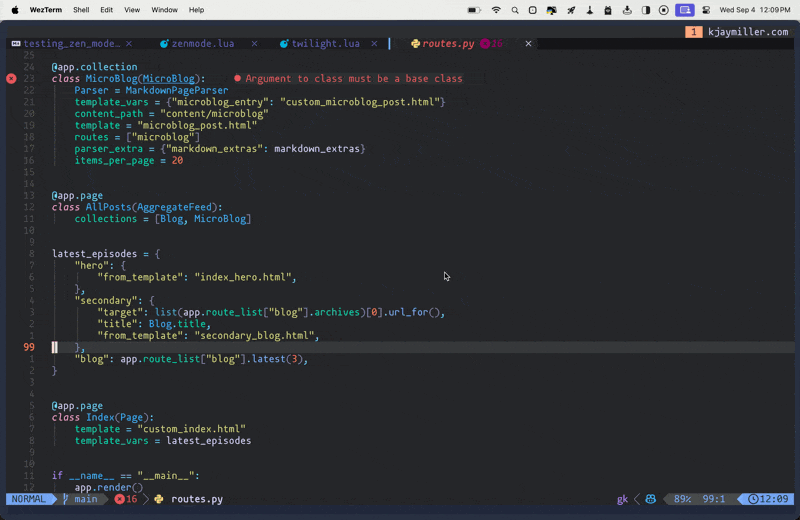This screenshot has height=520, width=800.
Task: Open the Help menu
Action: [196, 10]
